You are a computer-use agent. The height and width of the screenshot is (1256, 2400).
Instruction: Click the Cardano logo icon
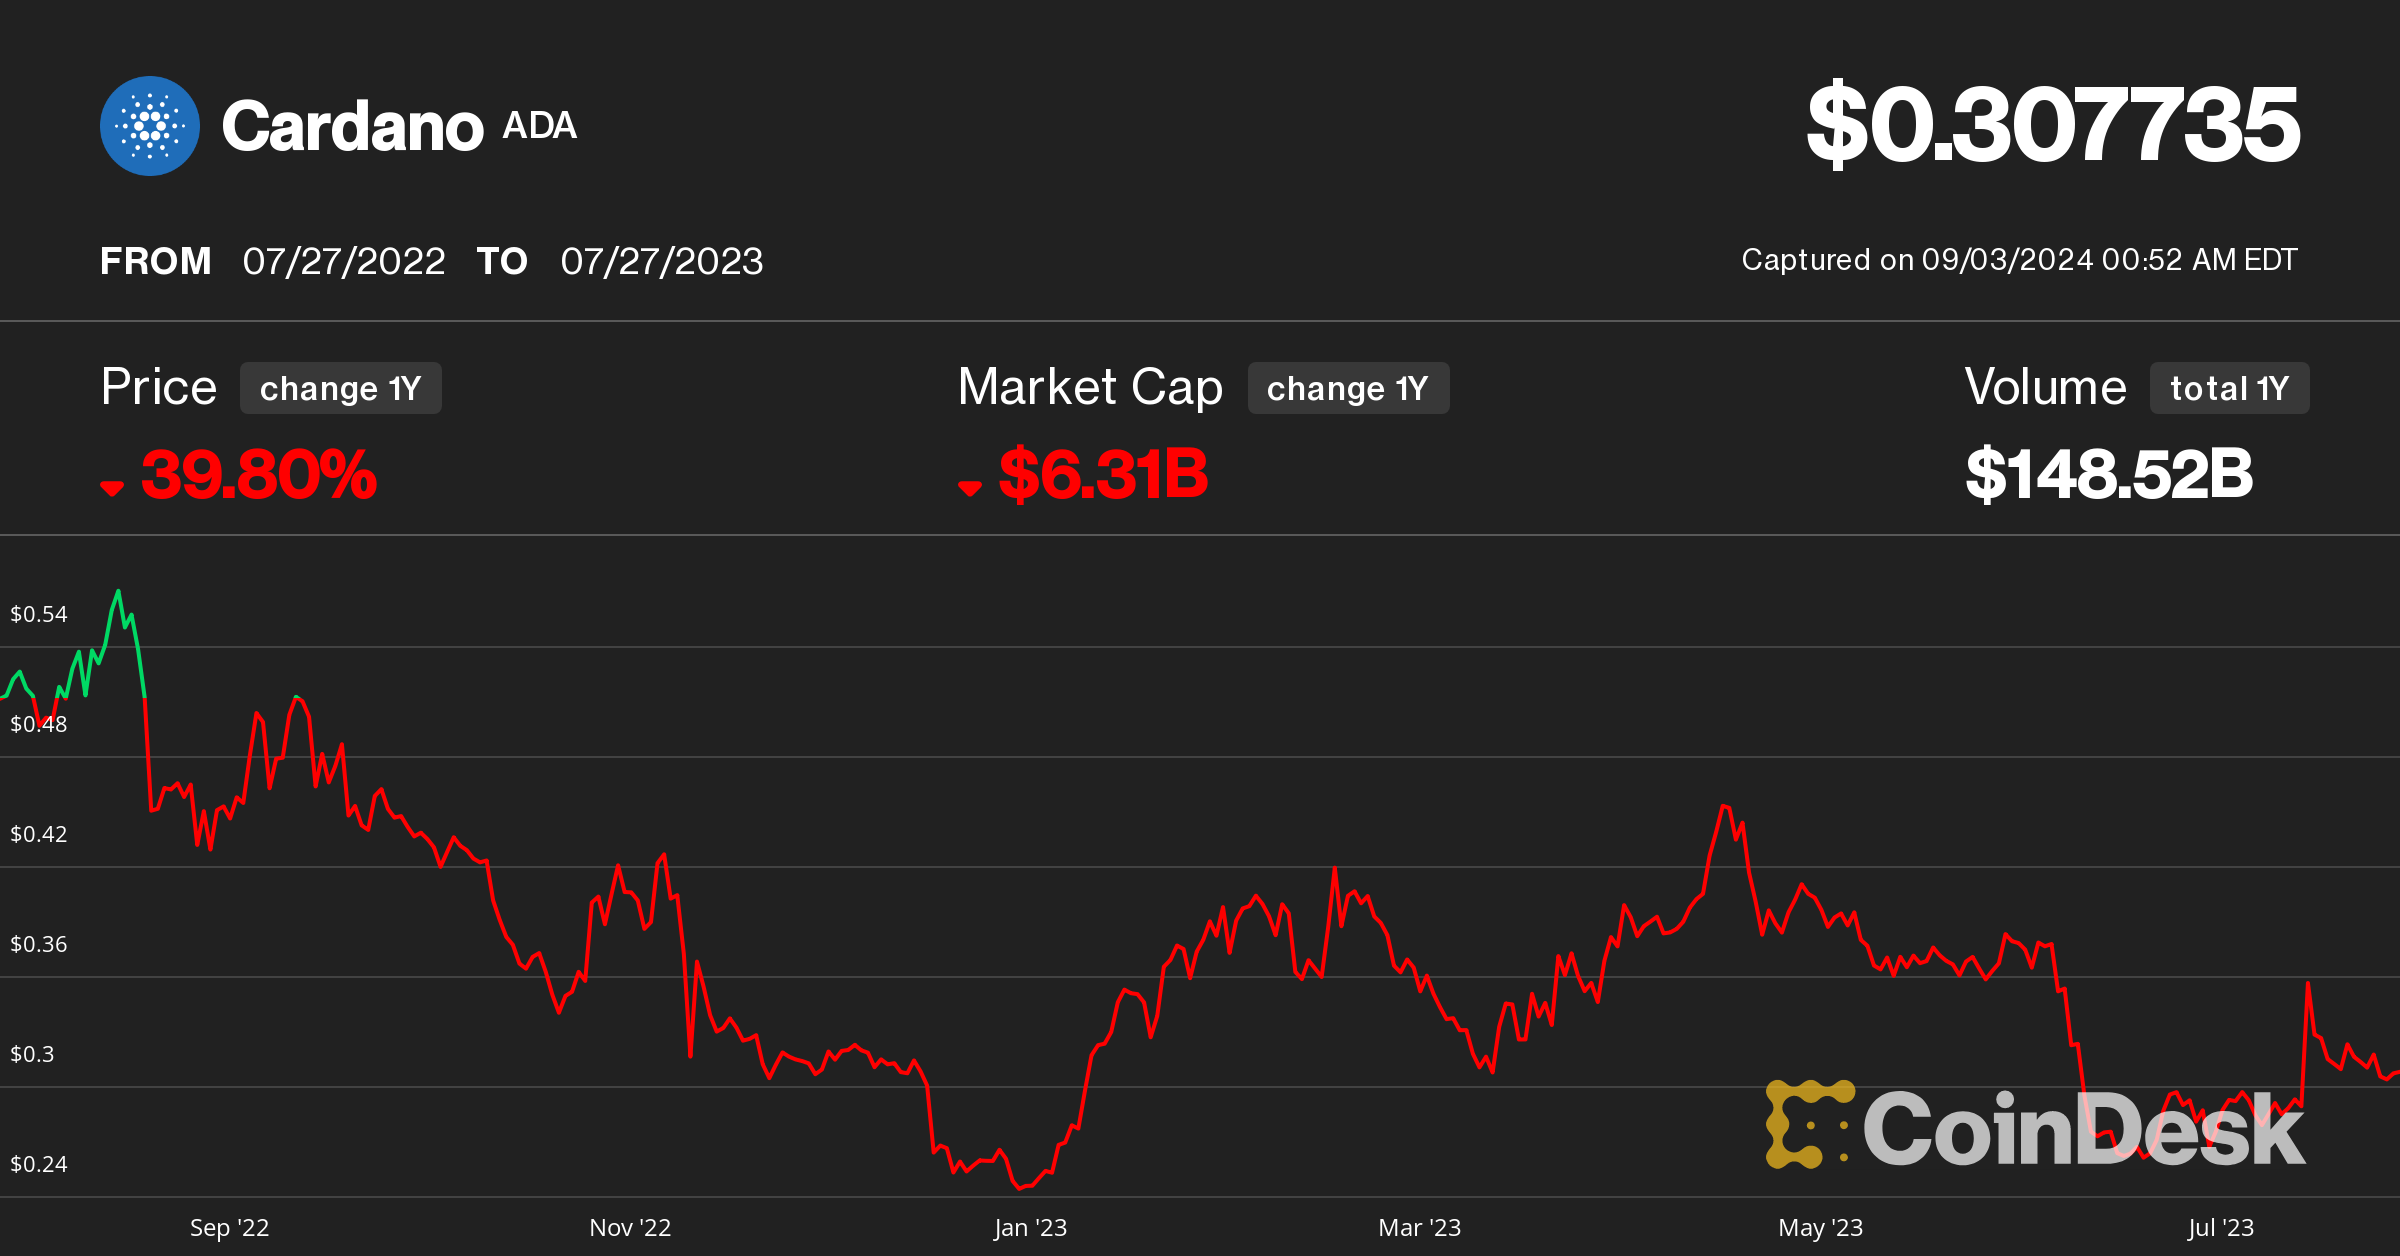click(x=150, y=126)
